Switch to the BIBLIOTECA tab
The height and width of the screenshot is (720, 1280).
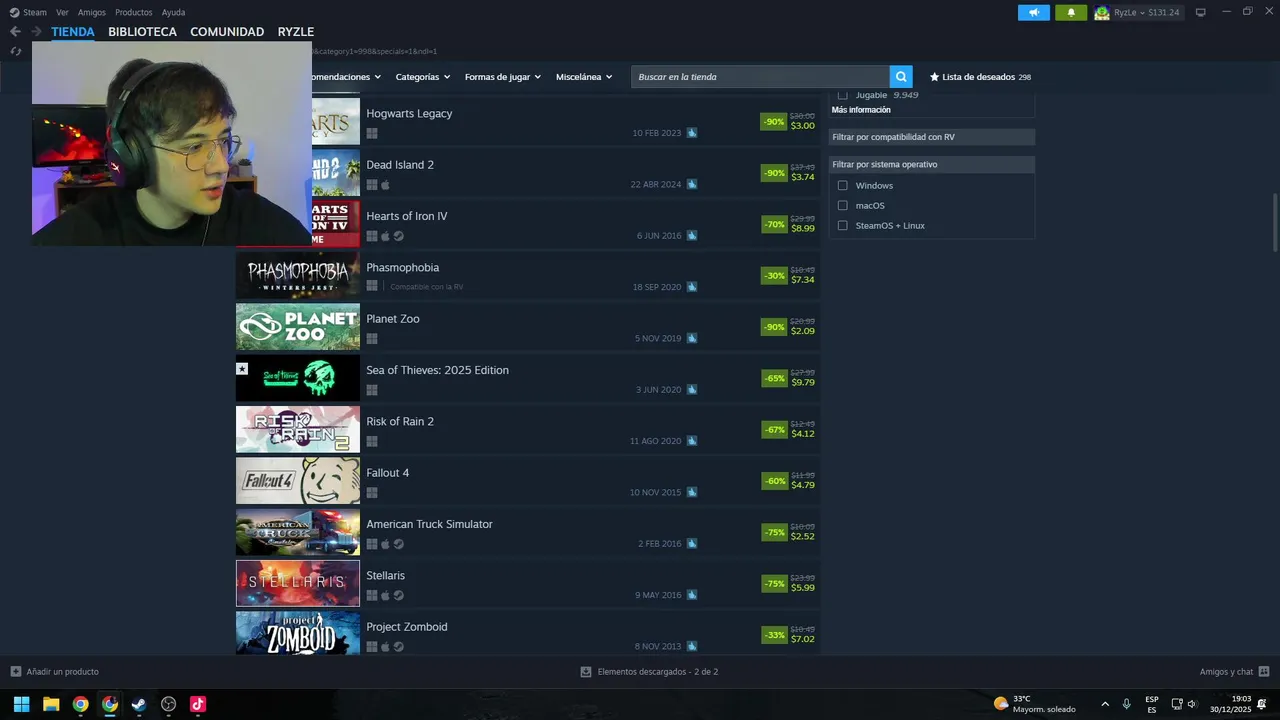coord(142,32)
